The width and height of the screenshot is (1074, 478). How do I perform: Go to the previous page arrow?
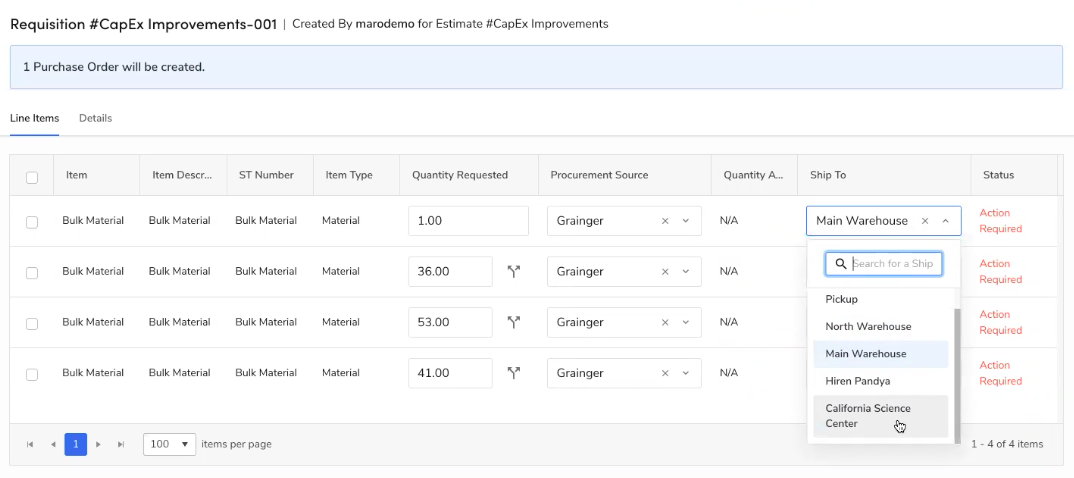click(x=53, y=444)
